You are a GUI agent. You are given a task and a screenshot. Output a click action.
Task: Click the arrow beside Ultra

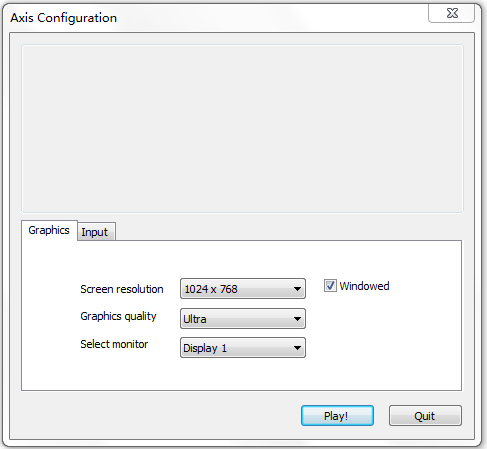coord(297,319)
